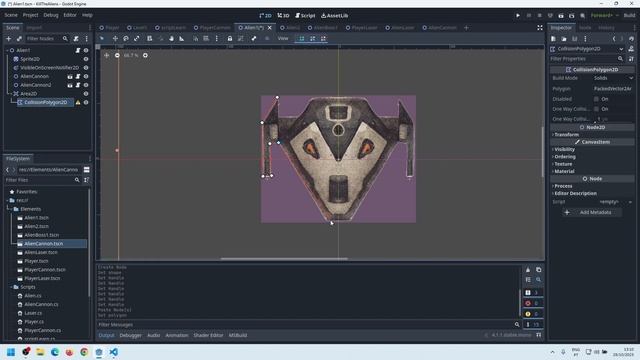Open the Project menu
This screenshot has width=640, height=360.
point(30,15)
